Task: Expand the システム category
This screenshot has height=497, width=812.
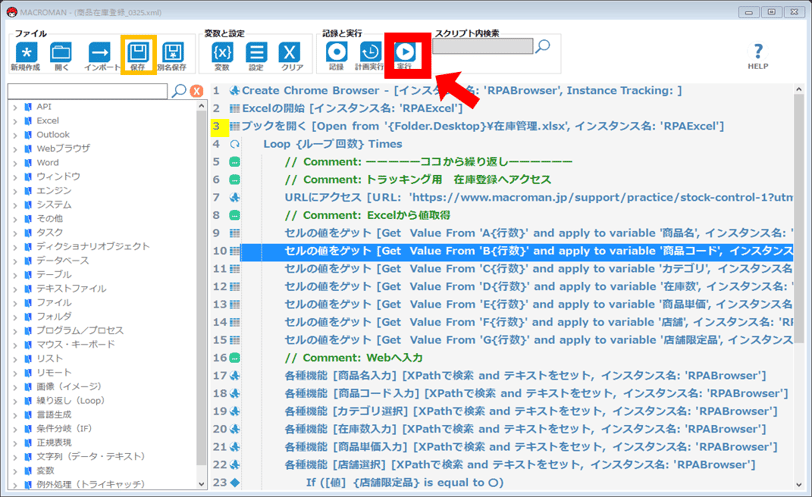Action: click(15, 205)
